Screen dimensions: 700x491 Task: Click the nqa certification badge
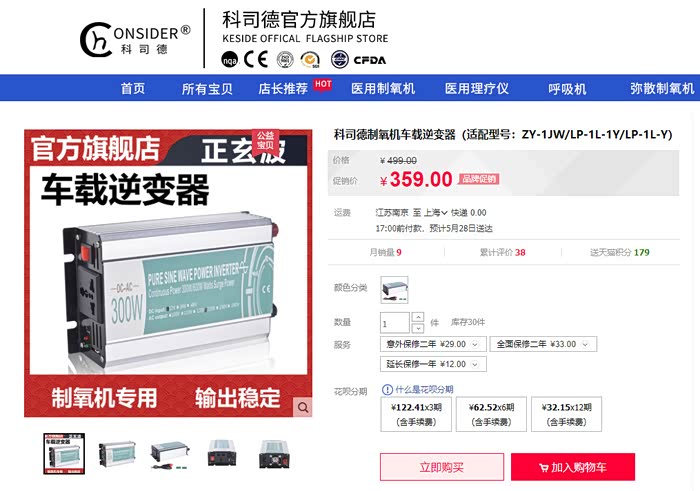click(229, 60)
